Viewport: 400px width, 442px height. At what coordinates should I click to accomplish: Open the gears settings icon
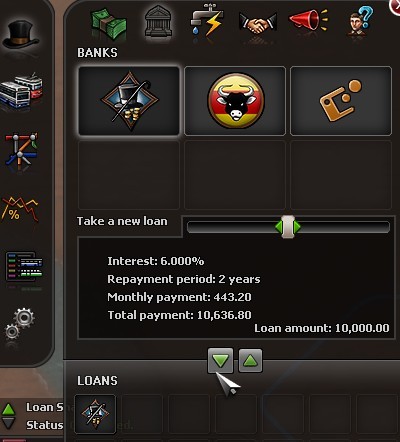click(19, 323)
